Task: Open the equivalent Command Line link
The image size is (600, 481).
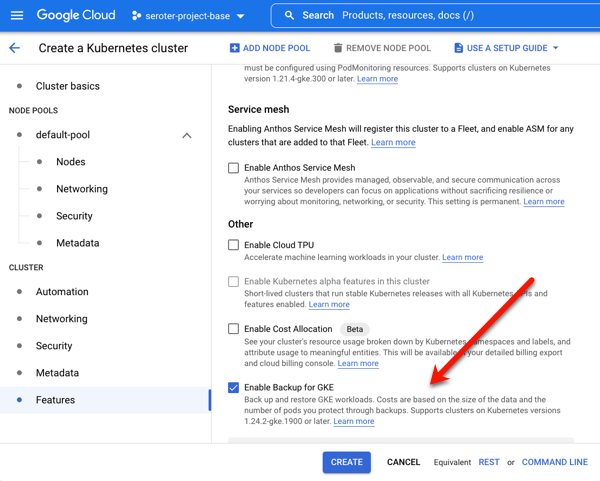Action: pyautogui.click(x=554, y=462)
